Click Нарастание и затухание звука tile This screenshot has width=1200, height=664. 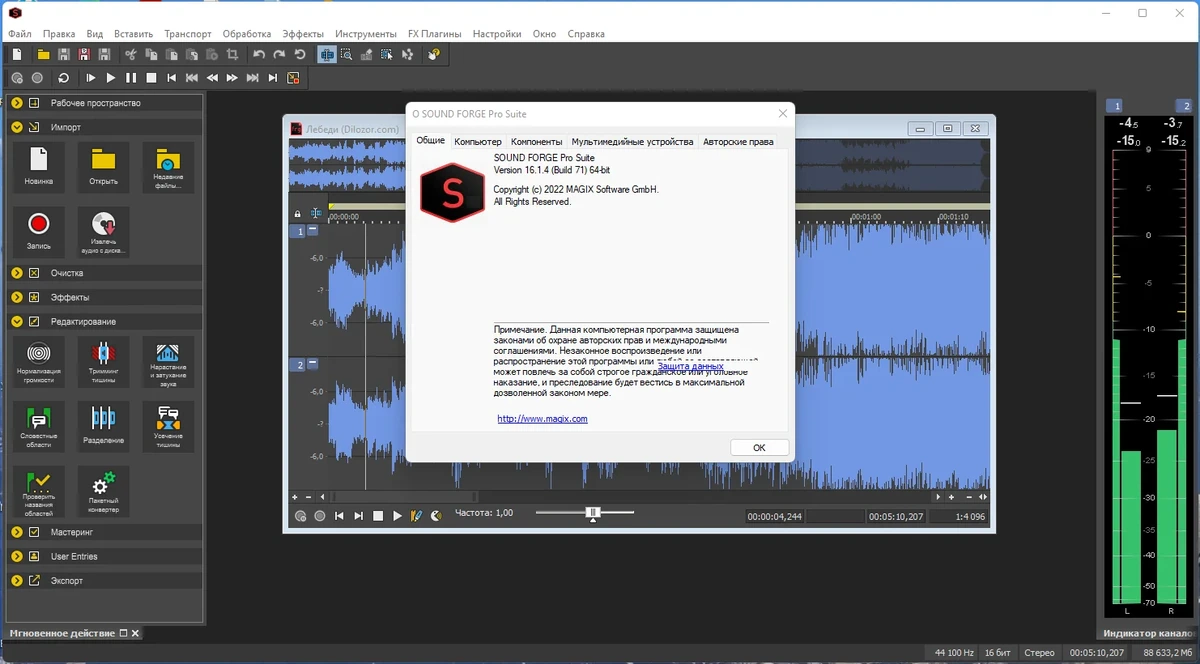(x=168, y=361)
